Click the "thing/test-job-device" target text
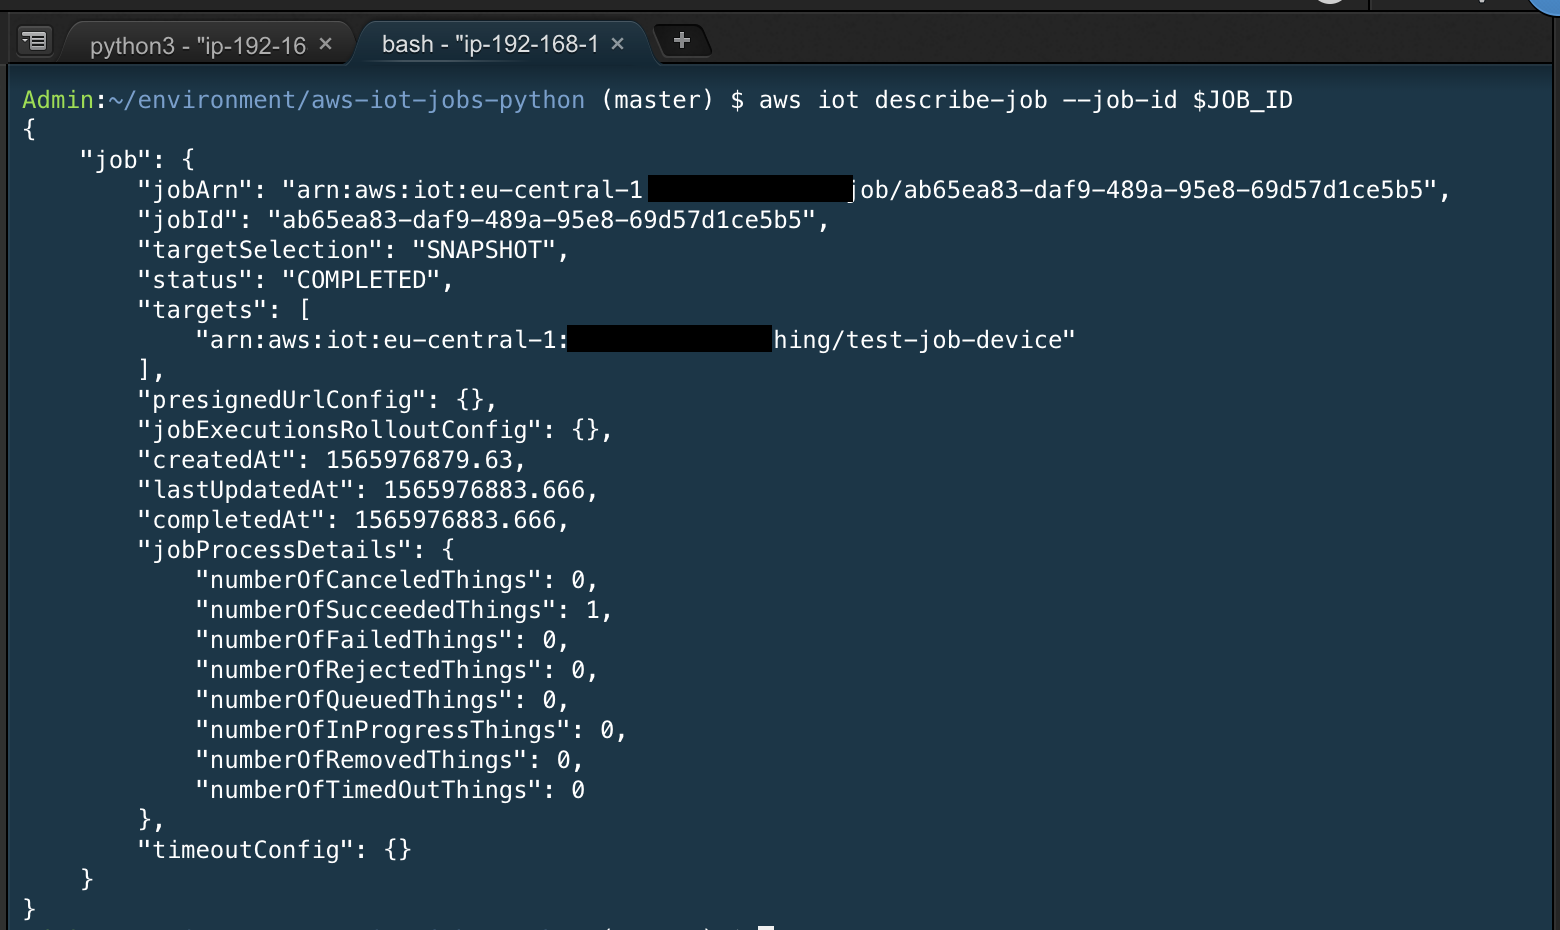 [924, 340]
